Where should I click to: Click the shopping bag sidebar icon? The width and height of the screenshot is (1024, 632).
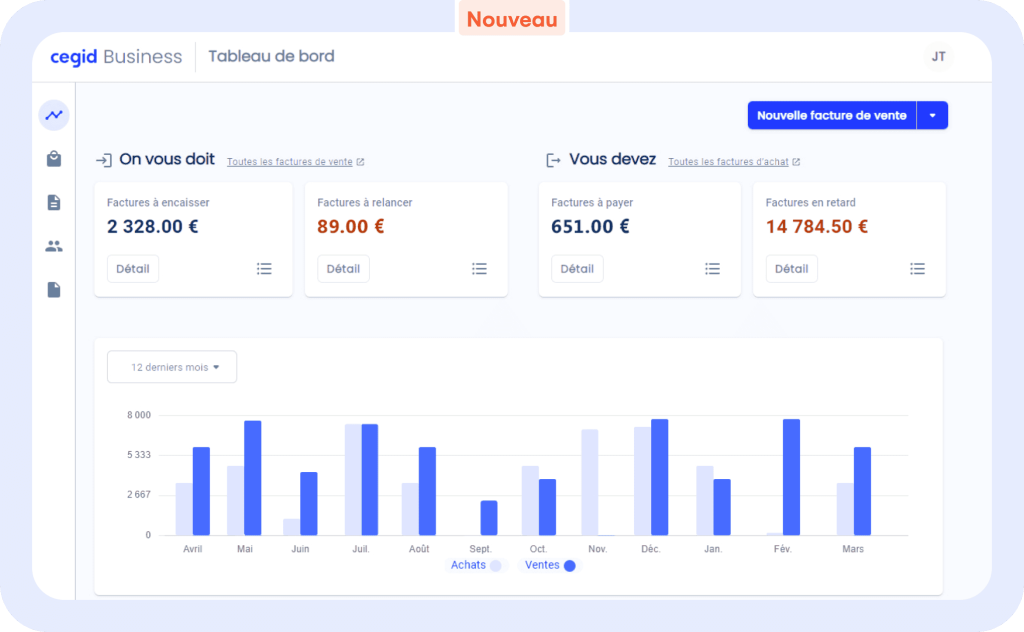point(54,159)
